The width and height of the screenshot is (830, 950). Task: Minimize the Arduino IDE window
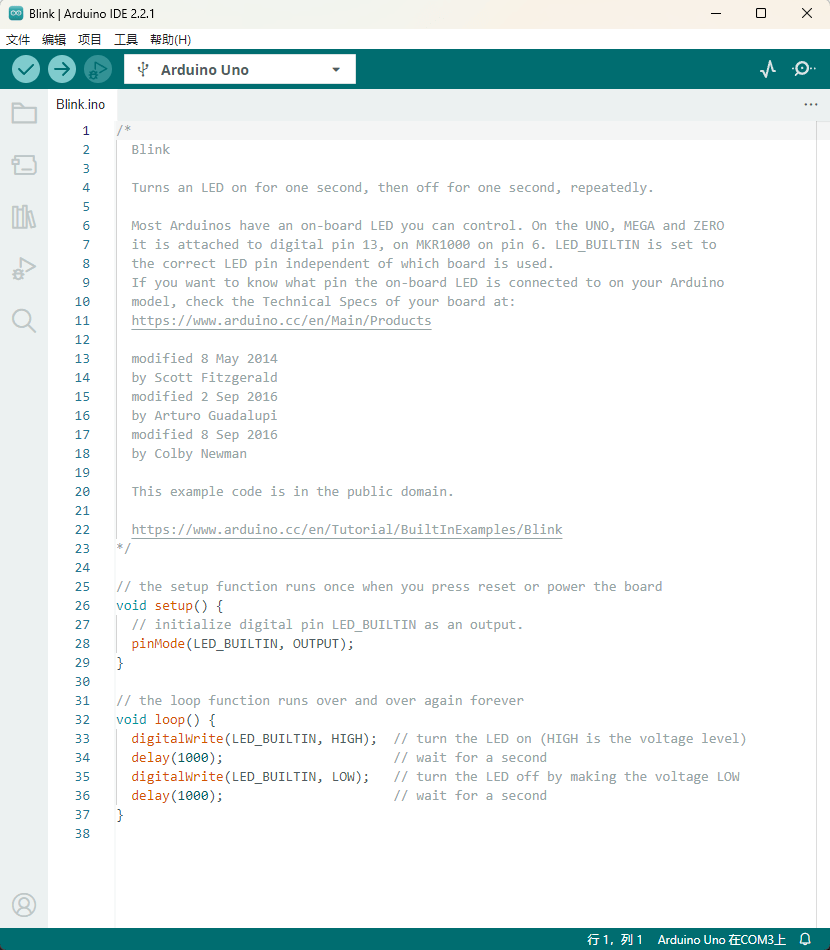(x=715, y=13)
